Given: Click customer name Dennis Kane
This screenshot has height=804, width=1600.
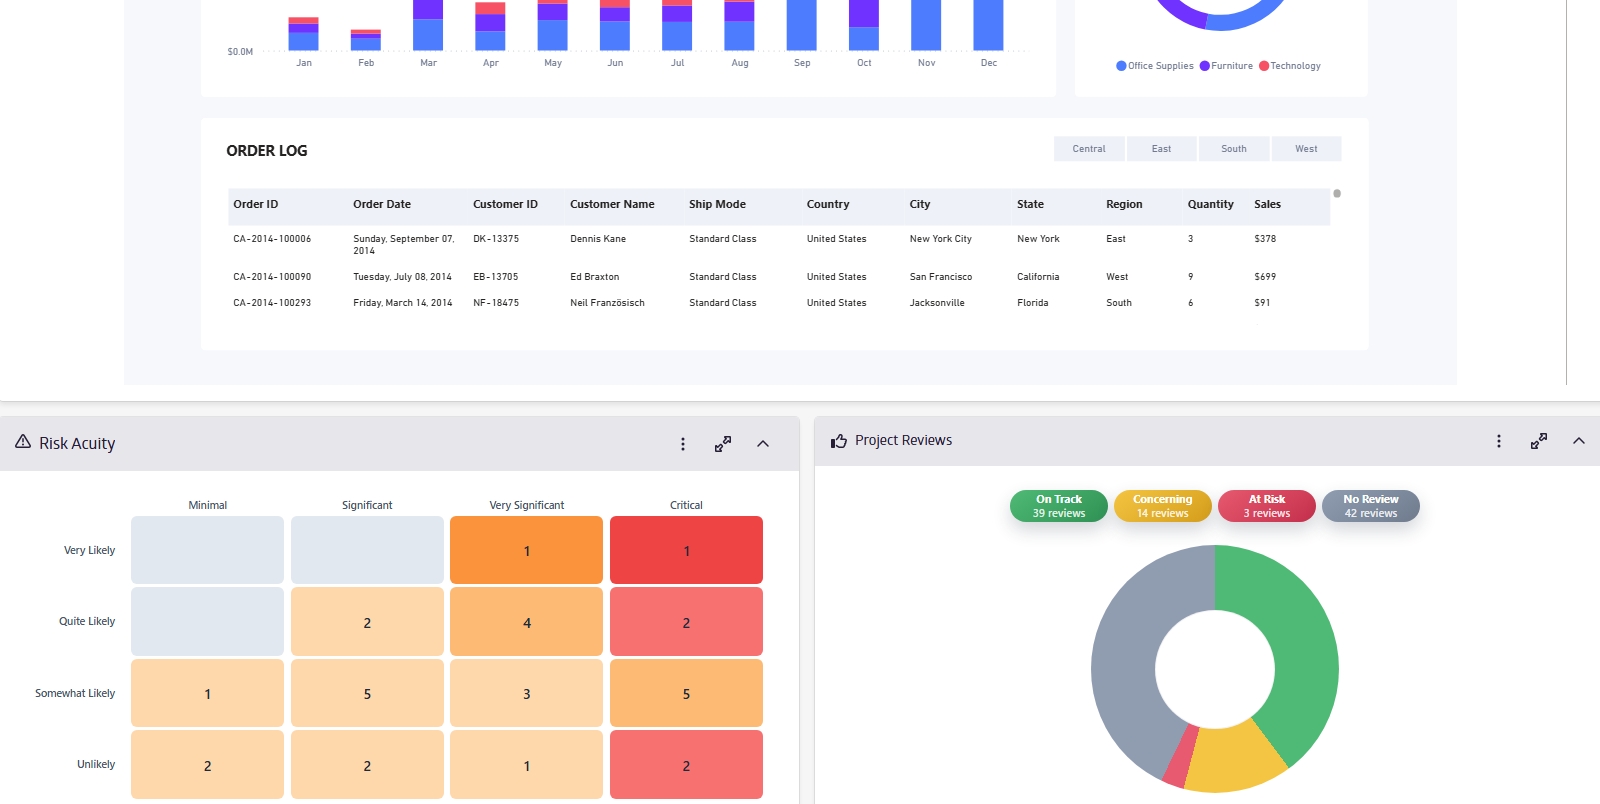Looking at the screenshot, I should (x=598, y=239).
